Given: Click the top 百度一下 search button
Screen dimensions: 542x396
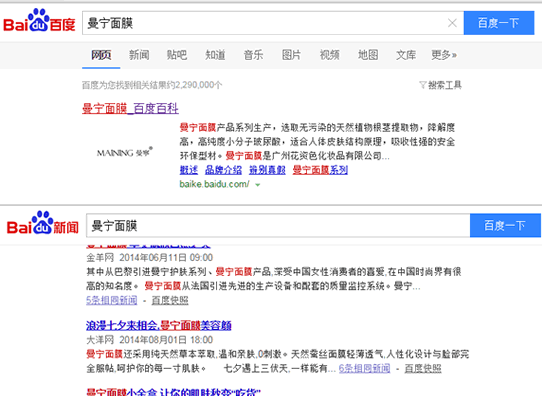Looking at the screenshot, I should pos(498,23).
